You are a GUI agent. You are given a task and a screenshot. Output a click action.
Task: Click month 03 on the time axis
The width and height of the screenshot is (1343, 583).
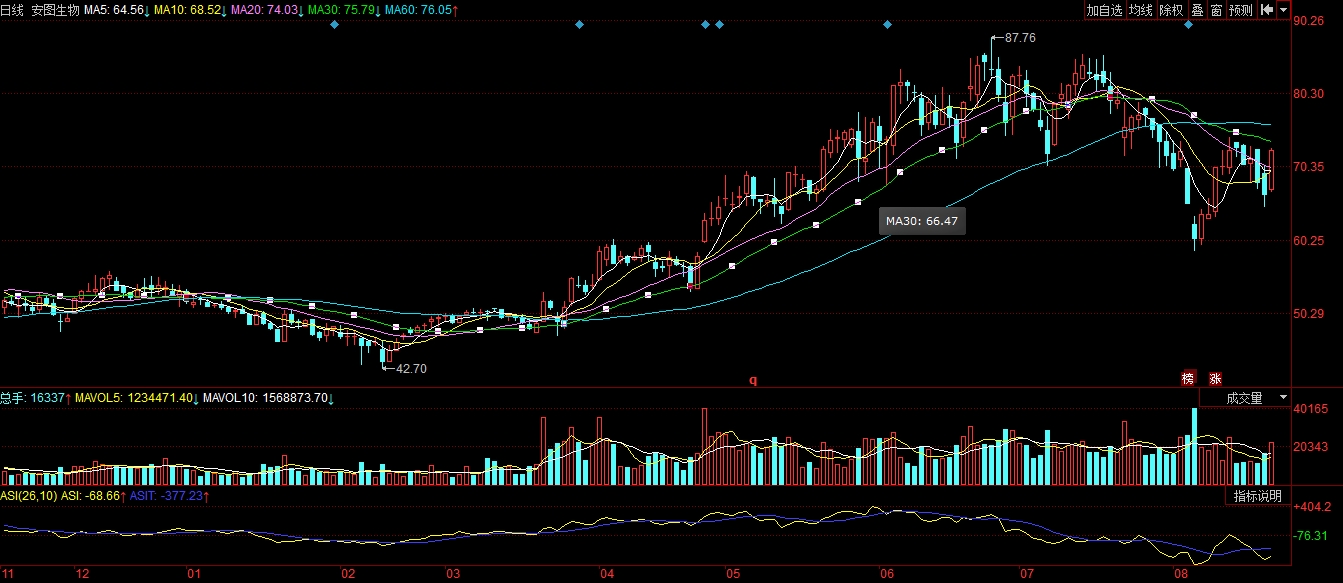(x=453, y=575)
